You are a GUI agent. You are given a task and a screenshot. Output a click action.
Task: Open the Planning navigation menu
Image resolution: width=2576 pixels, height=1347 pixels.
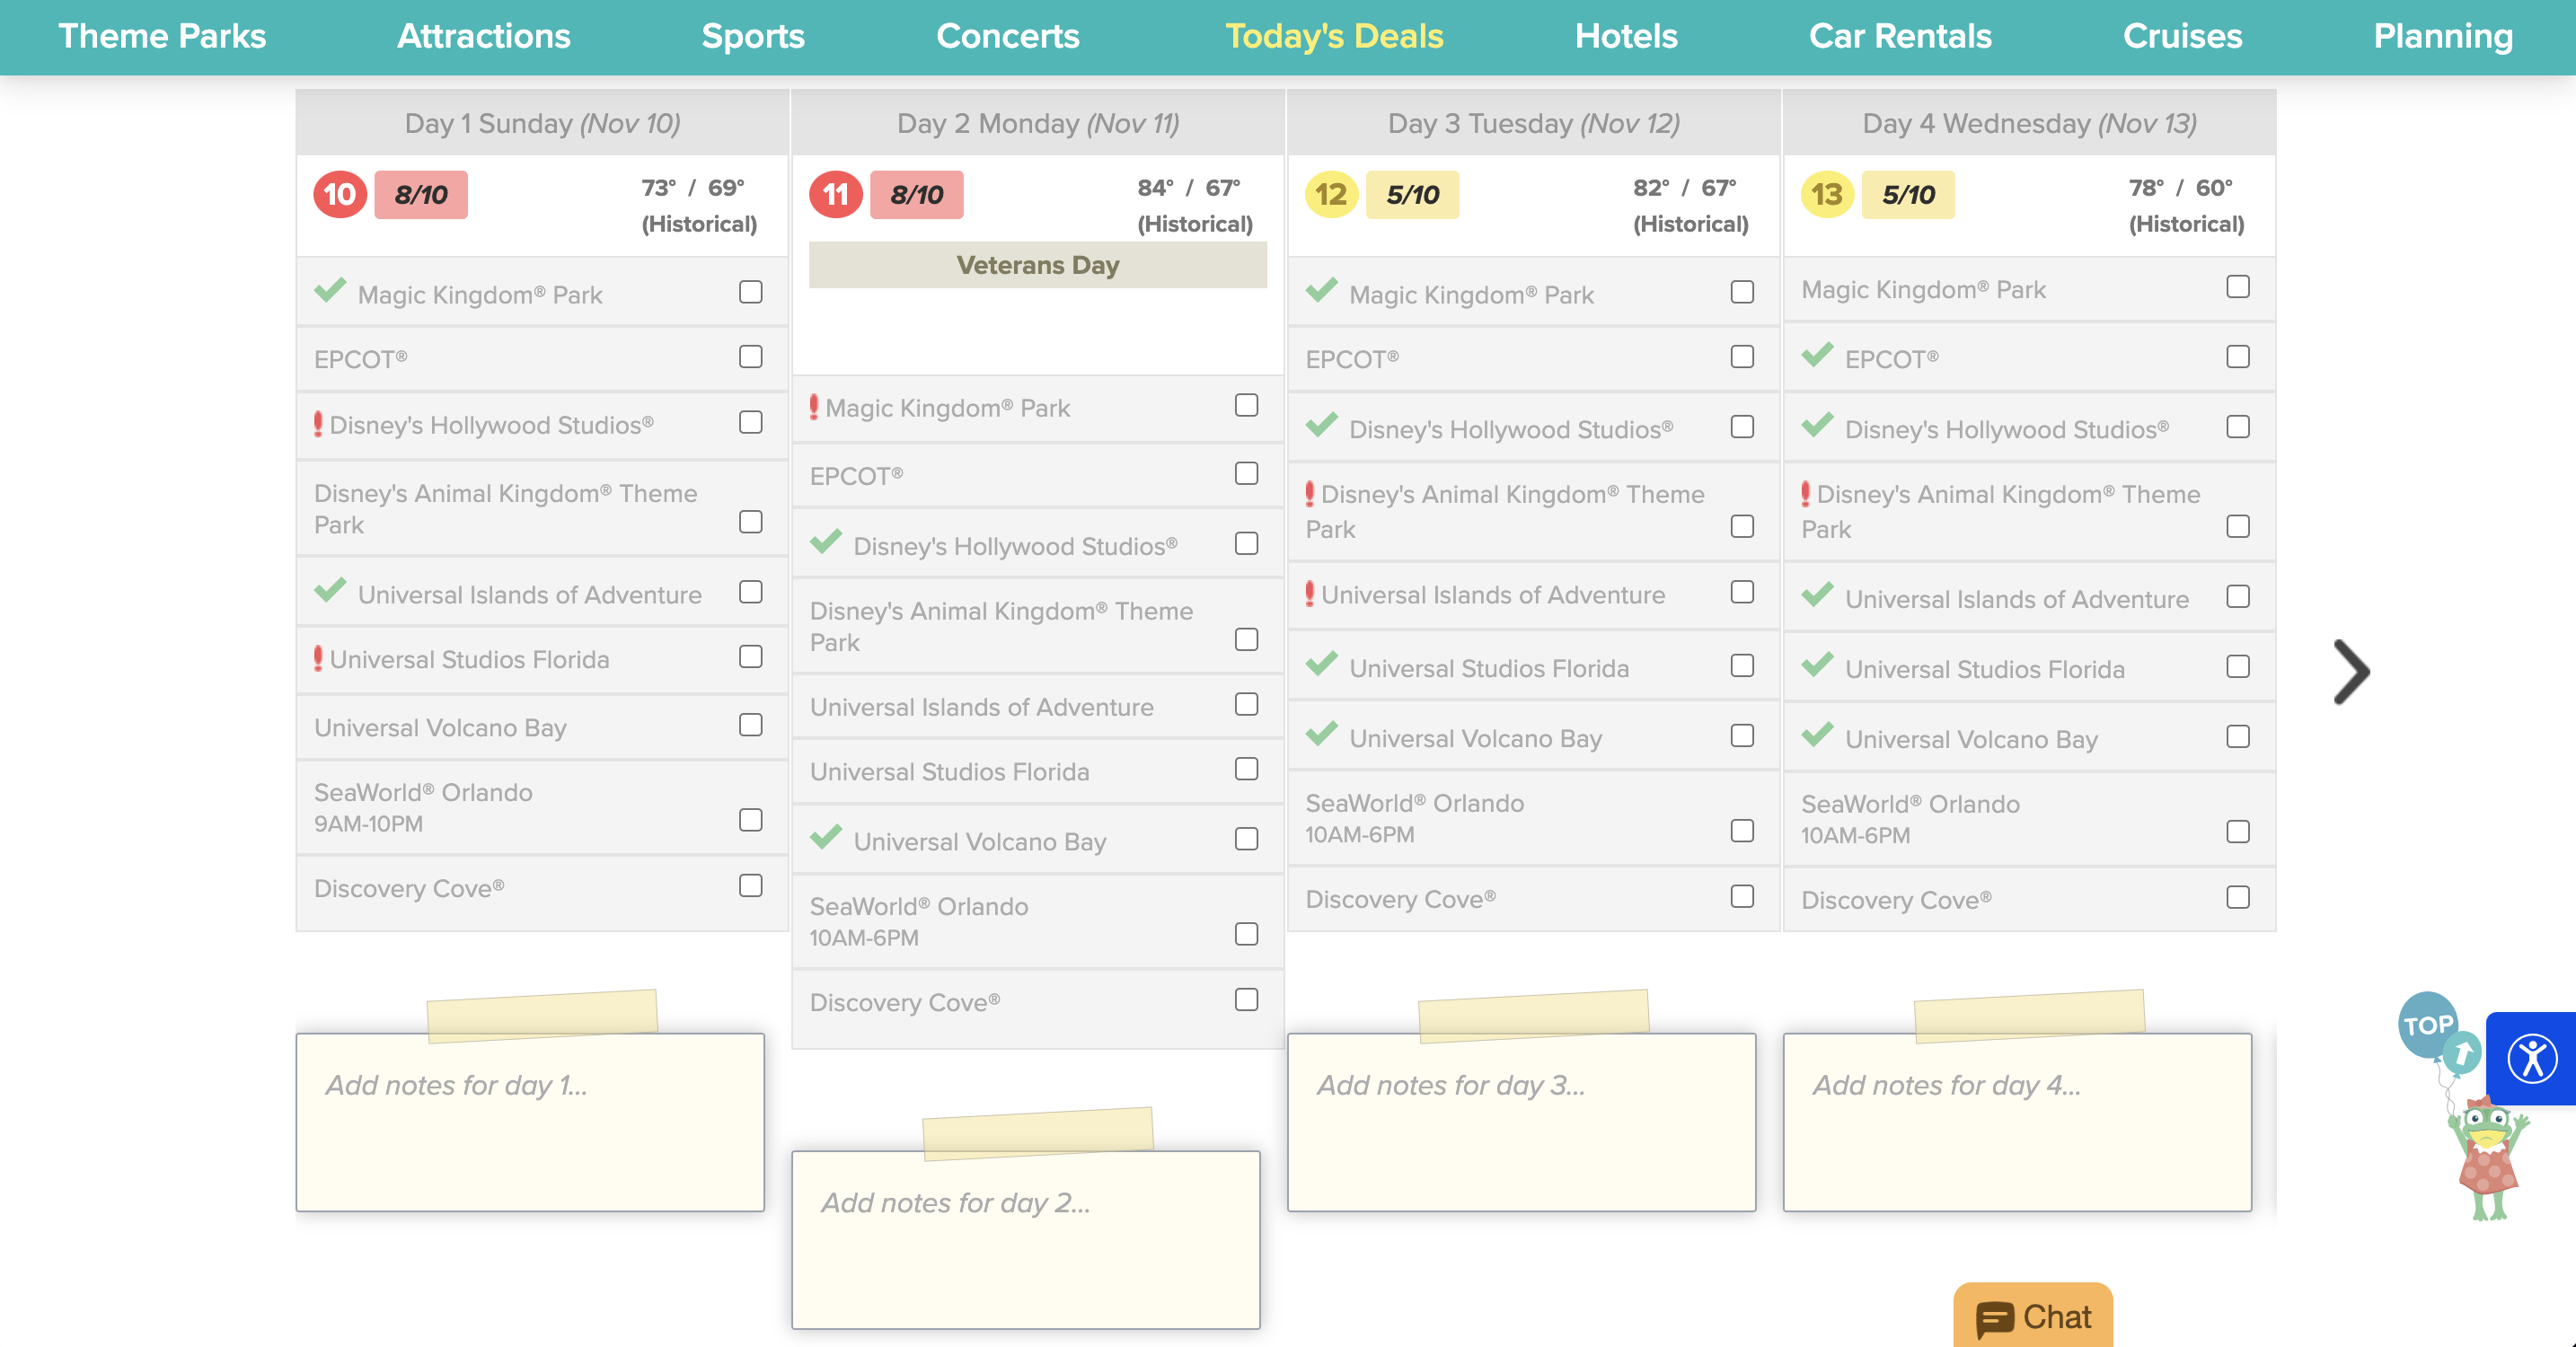(2442, 36)
